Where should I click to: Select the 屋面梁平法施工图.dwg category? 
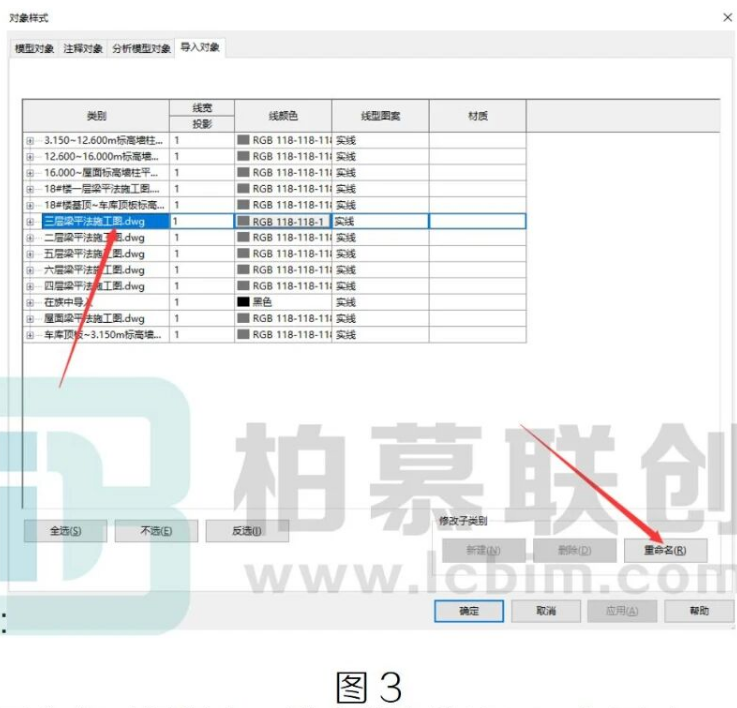(x=94, y=319)
